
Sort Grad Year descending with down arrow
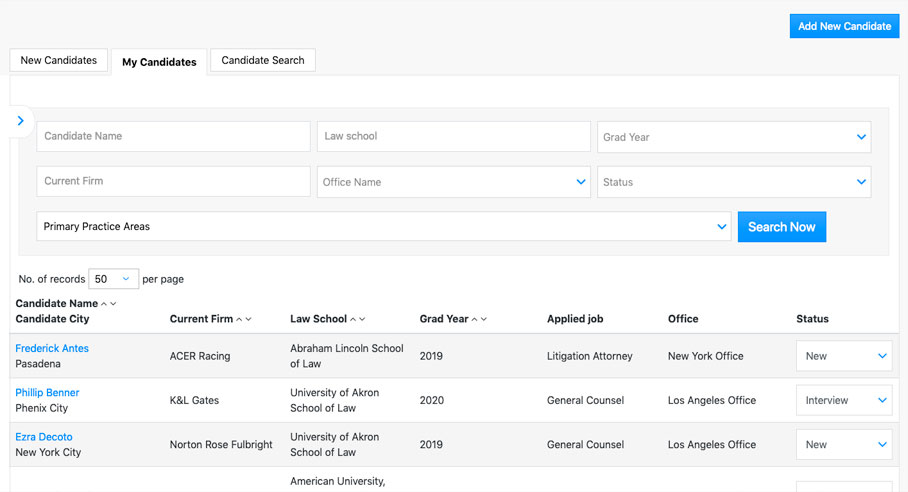484,320
